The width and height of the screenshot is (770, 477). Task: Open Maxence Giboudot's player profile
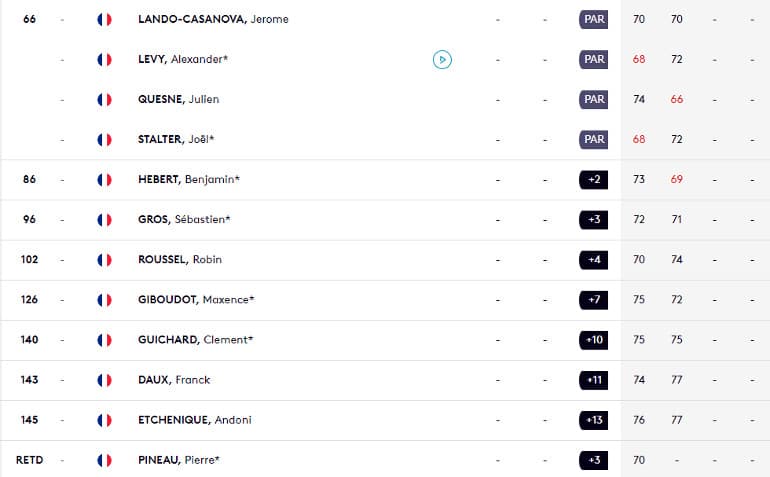[x=196, y=300]
